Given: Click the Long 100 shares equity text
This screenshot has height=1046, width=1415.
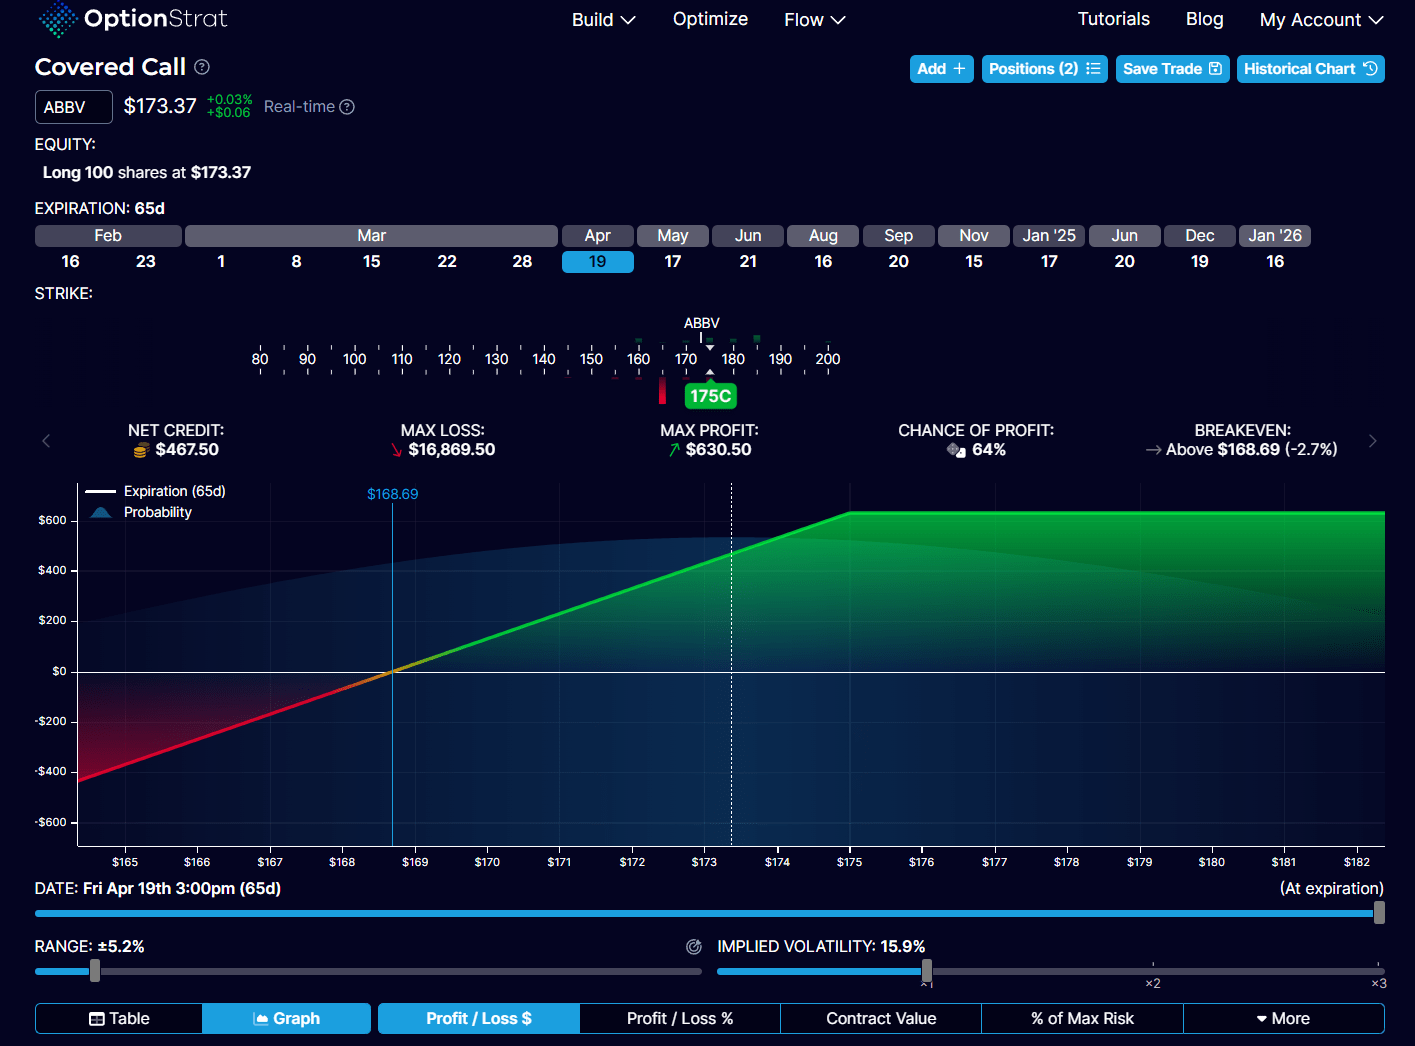Looking at the screenshot, I should pyautogui.click(x=147, y=172).
